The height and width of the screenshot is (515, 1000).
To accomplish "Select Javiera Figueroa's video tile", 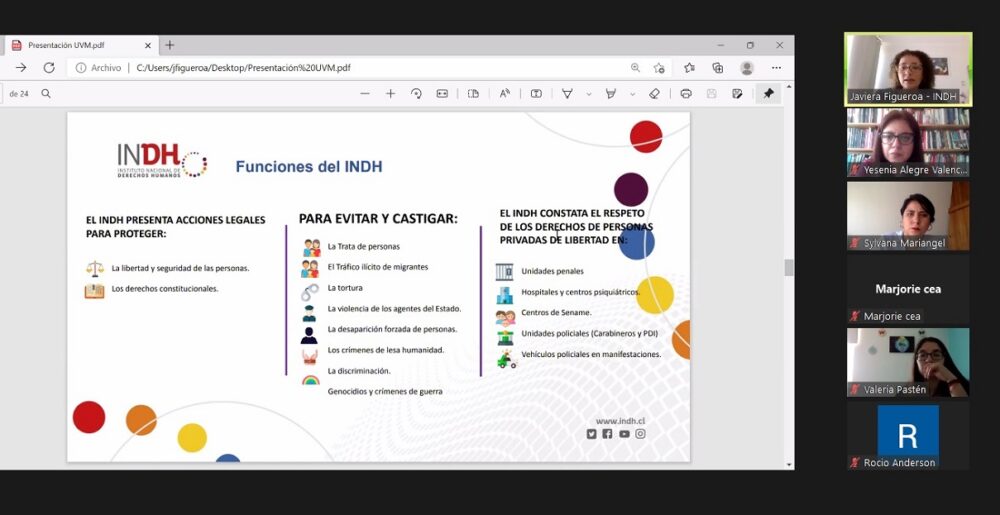I will click(x=908, y=69).
